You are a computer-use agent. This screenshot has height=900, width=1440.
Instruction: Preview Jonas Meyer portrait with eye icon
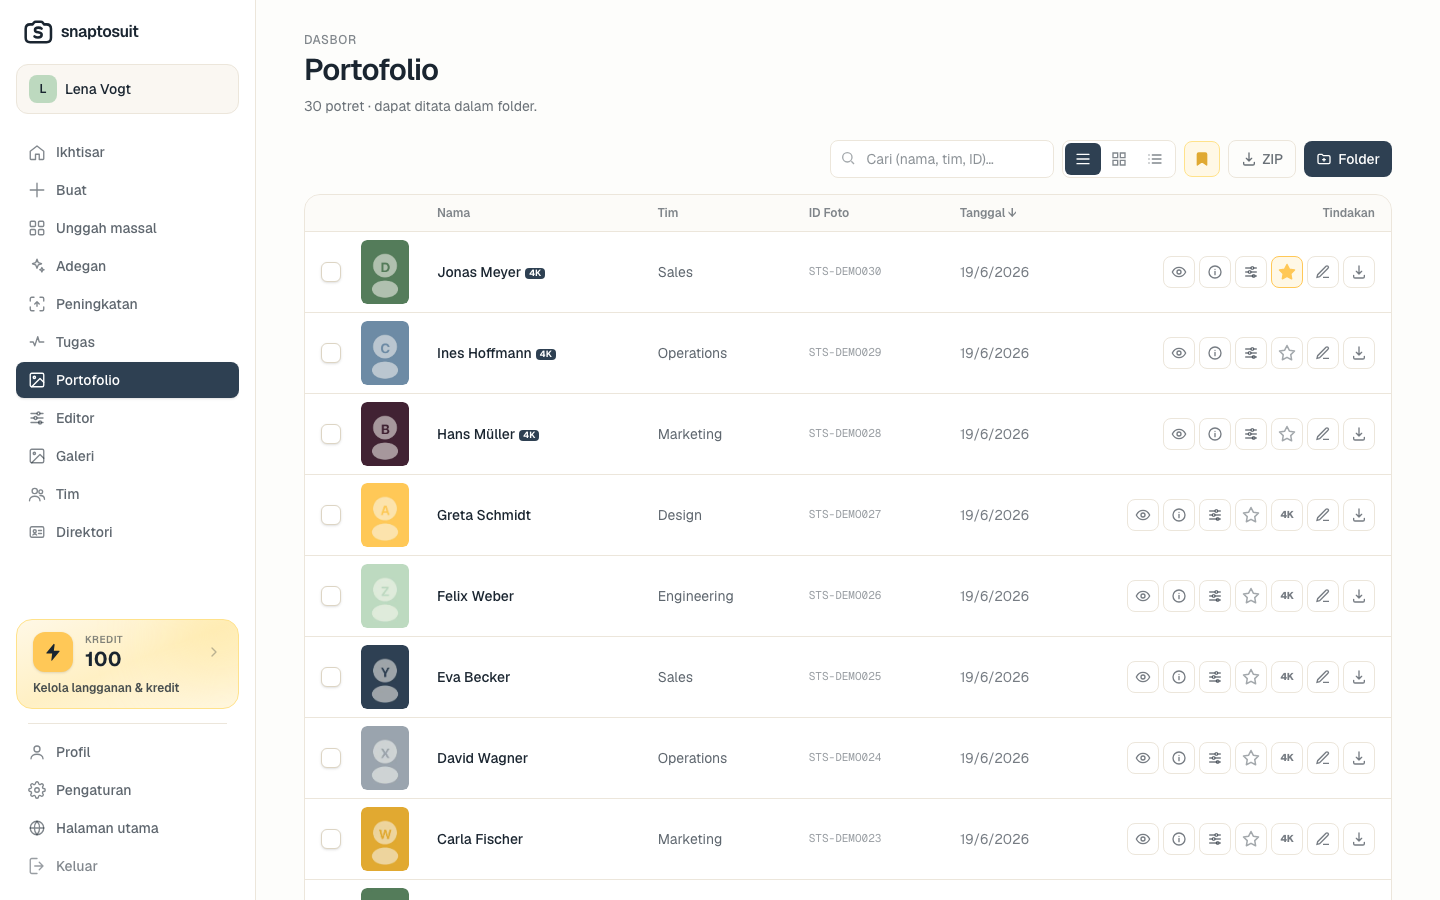coord(1179,272)
